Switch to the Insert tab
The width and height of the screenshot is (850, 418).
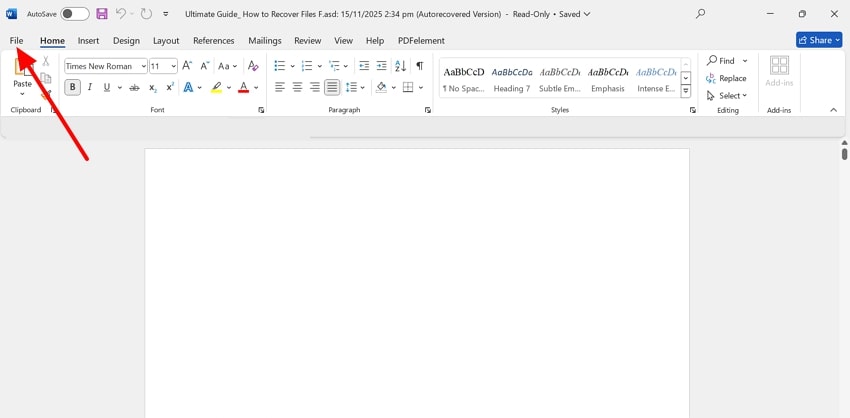(88, 41)
